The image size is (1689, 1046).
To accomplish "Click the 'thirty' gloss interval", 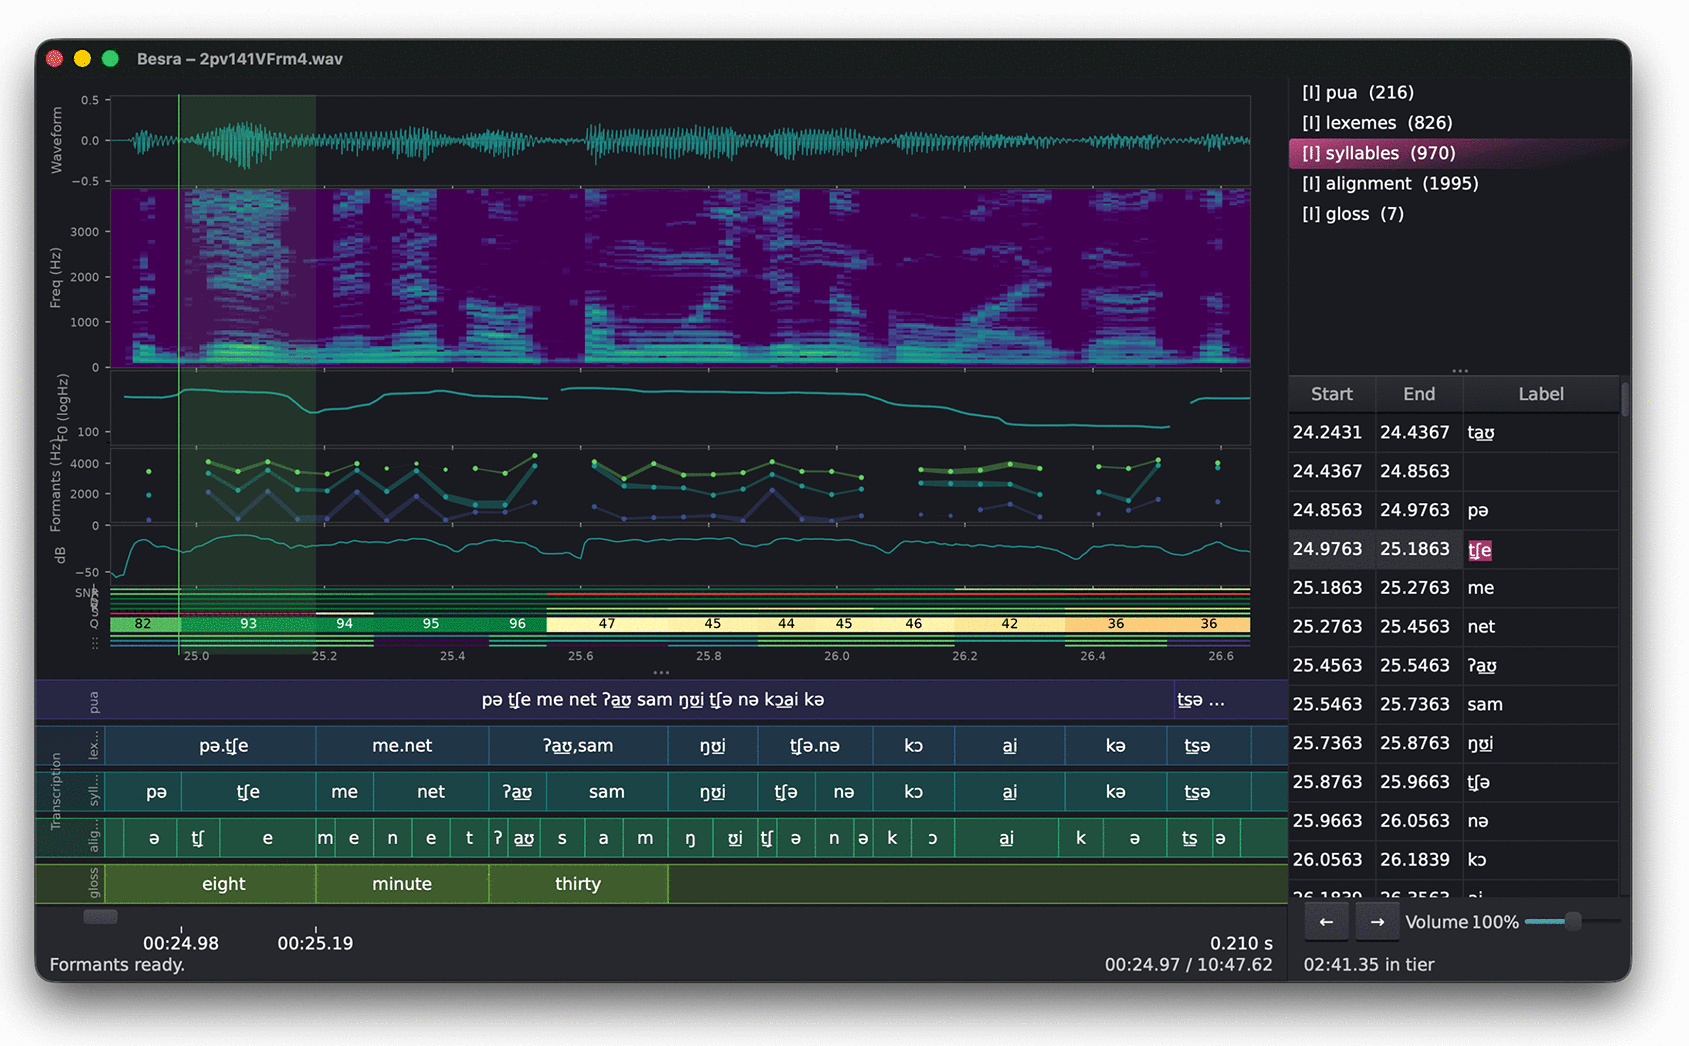I will click(578, 884).
